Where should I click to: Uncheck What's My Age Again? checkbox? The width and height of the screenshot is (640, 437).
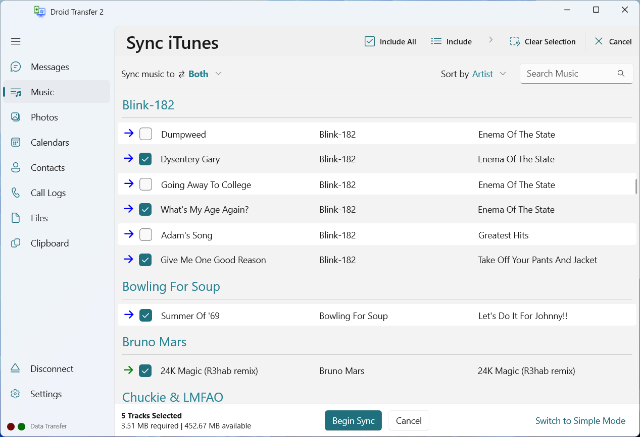point(145,209)
